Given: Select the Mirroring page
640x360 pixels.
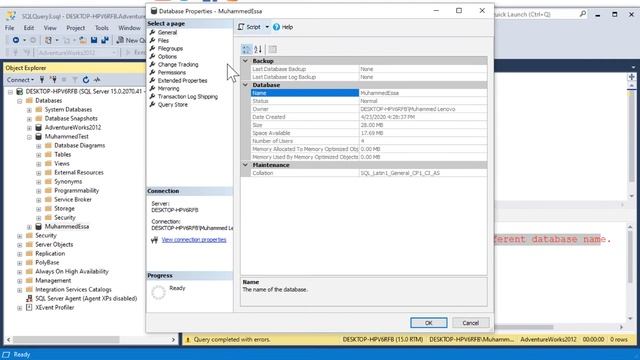Looking at the screenshot, I should pos(168,88).
